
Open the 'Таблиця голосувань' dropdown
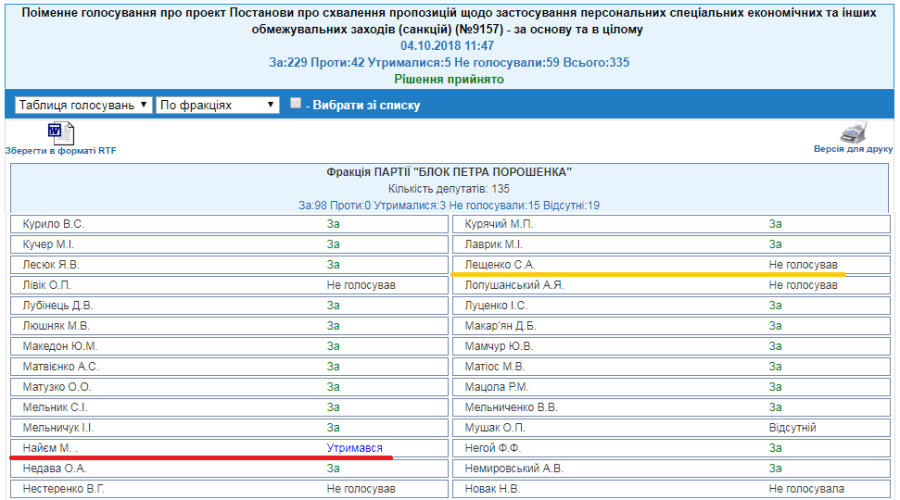83,104
